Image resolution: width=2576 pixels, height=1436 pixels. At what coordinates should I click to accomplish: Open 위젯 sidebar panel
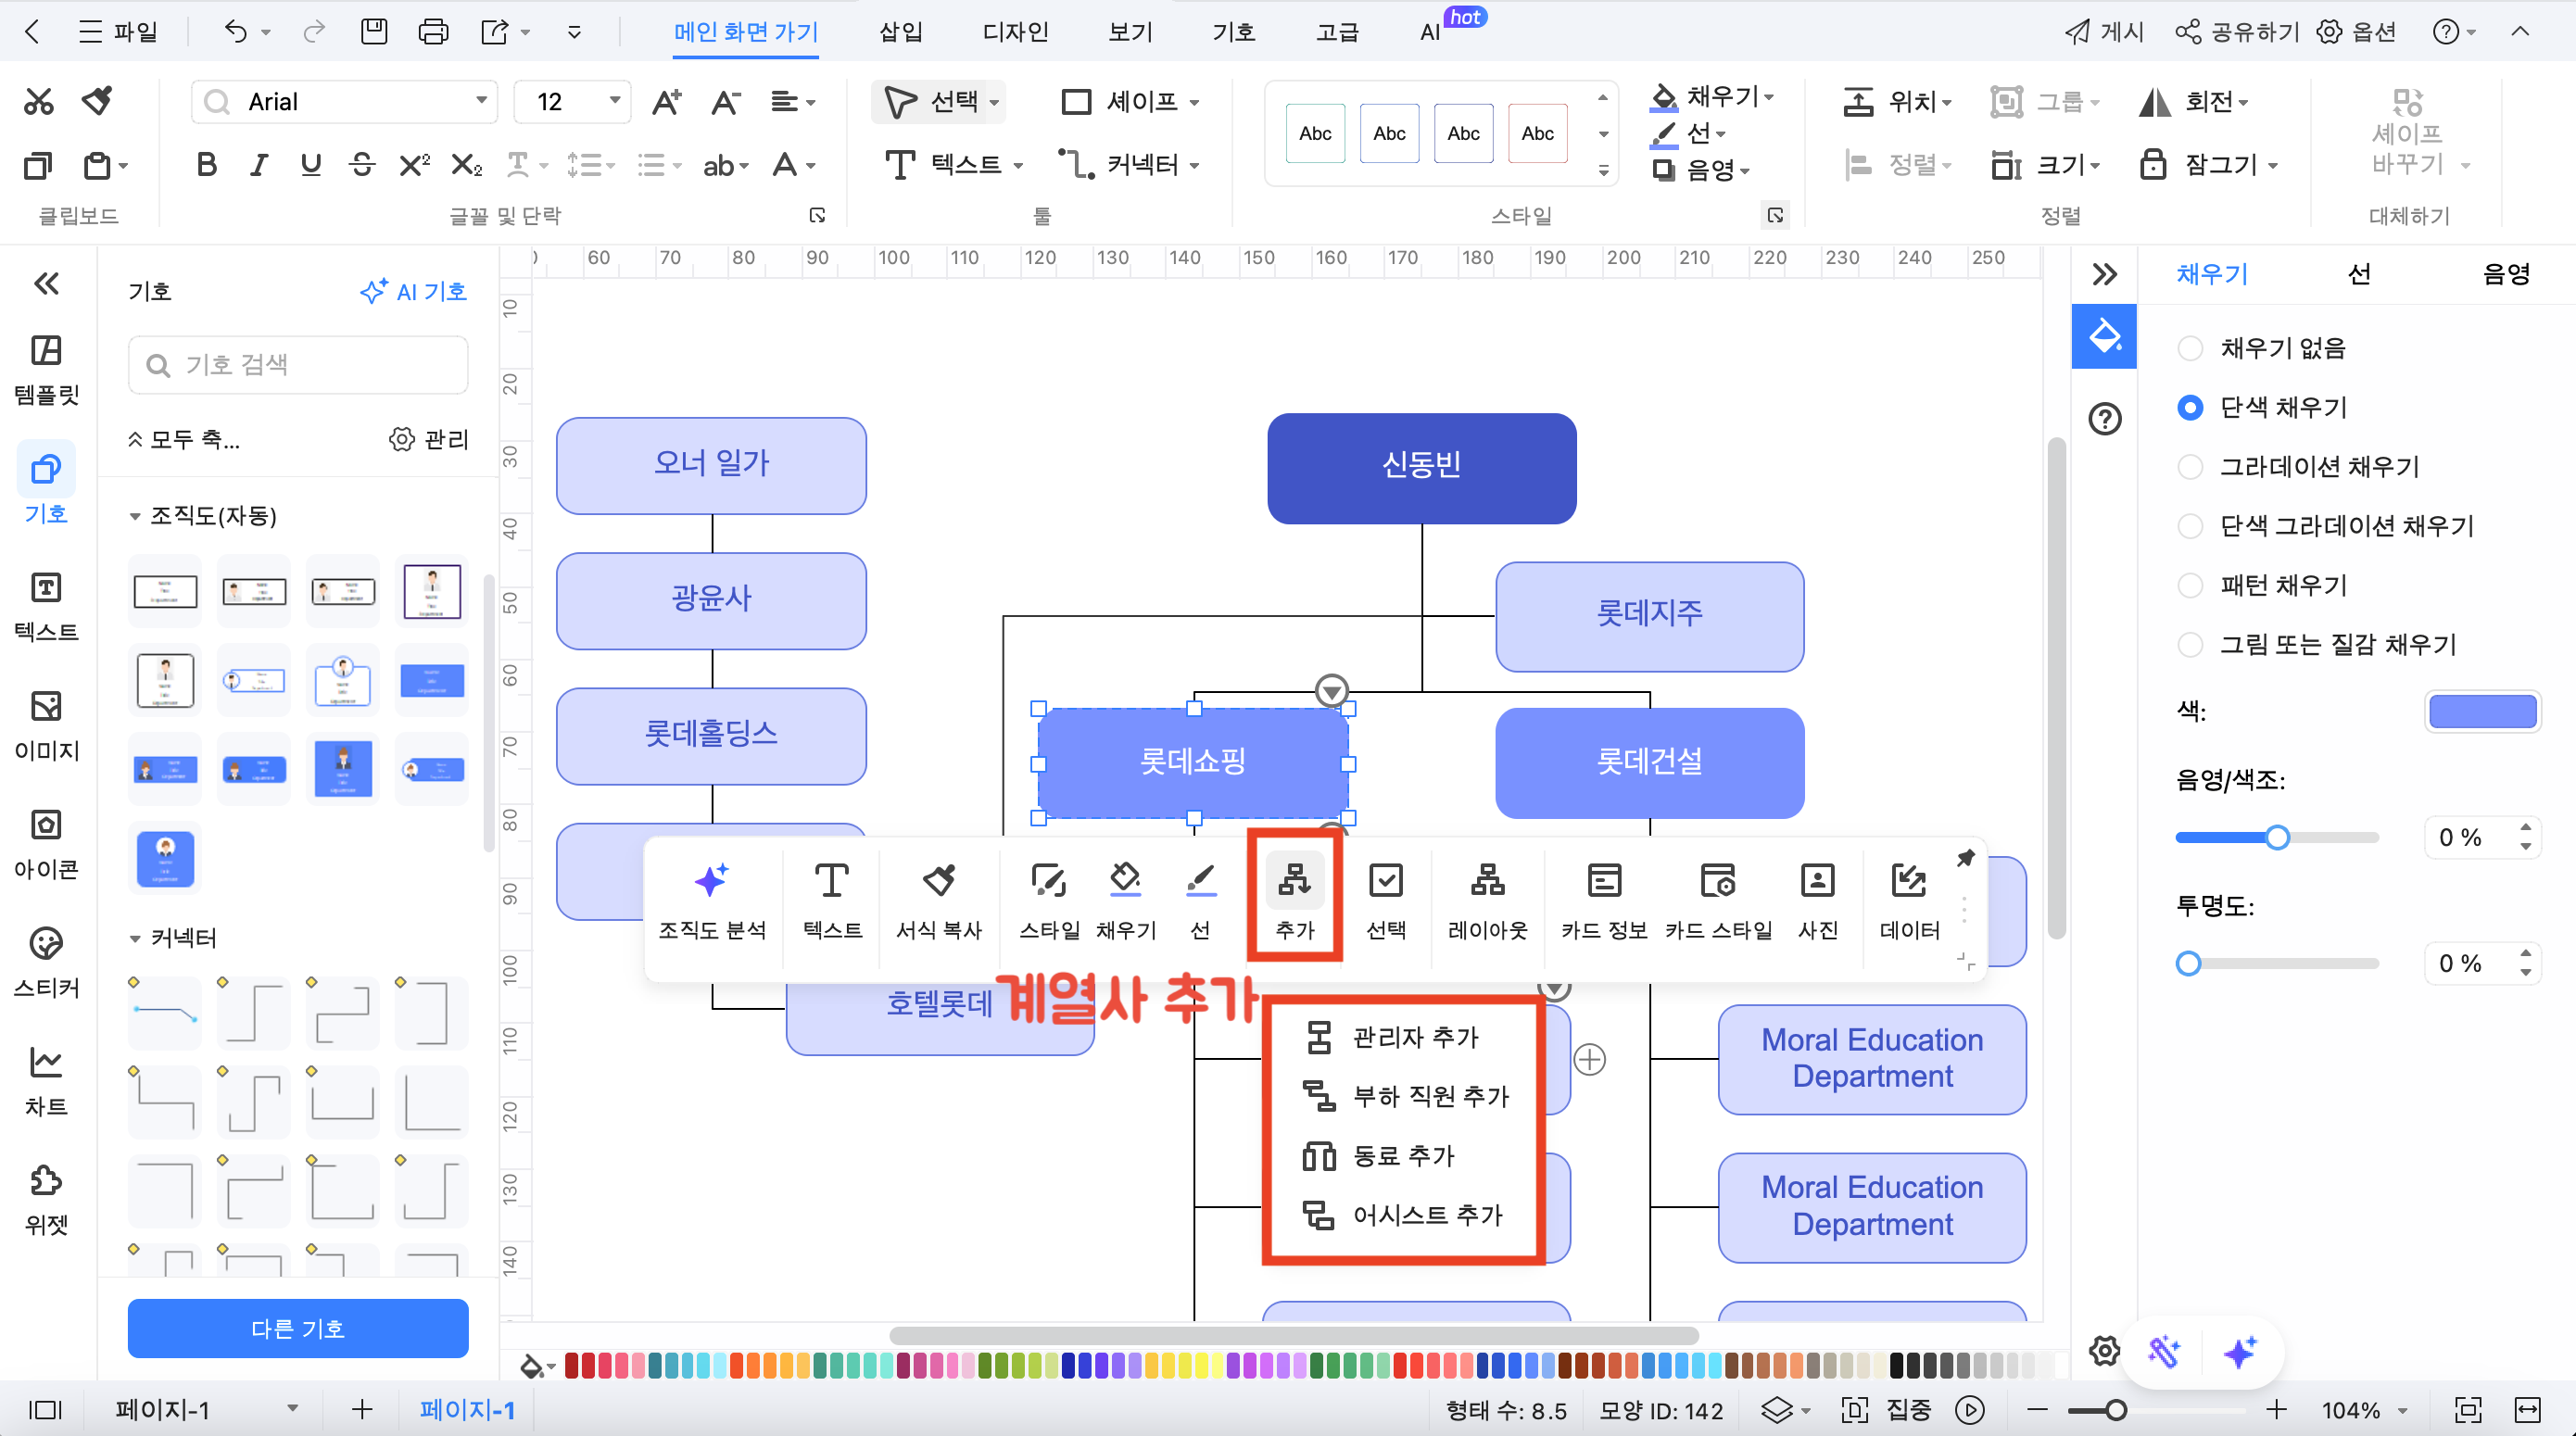coord(46,1200)
